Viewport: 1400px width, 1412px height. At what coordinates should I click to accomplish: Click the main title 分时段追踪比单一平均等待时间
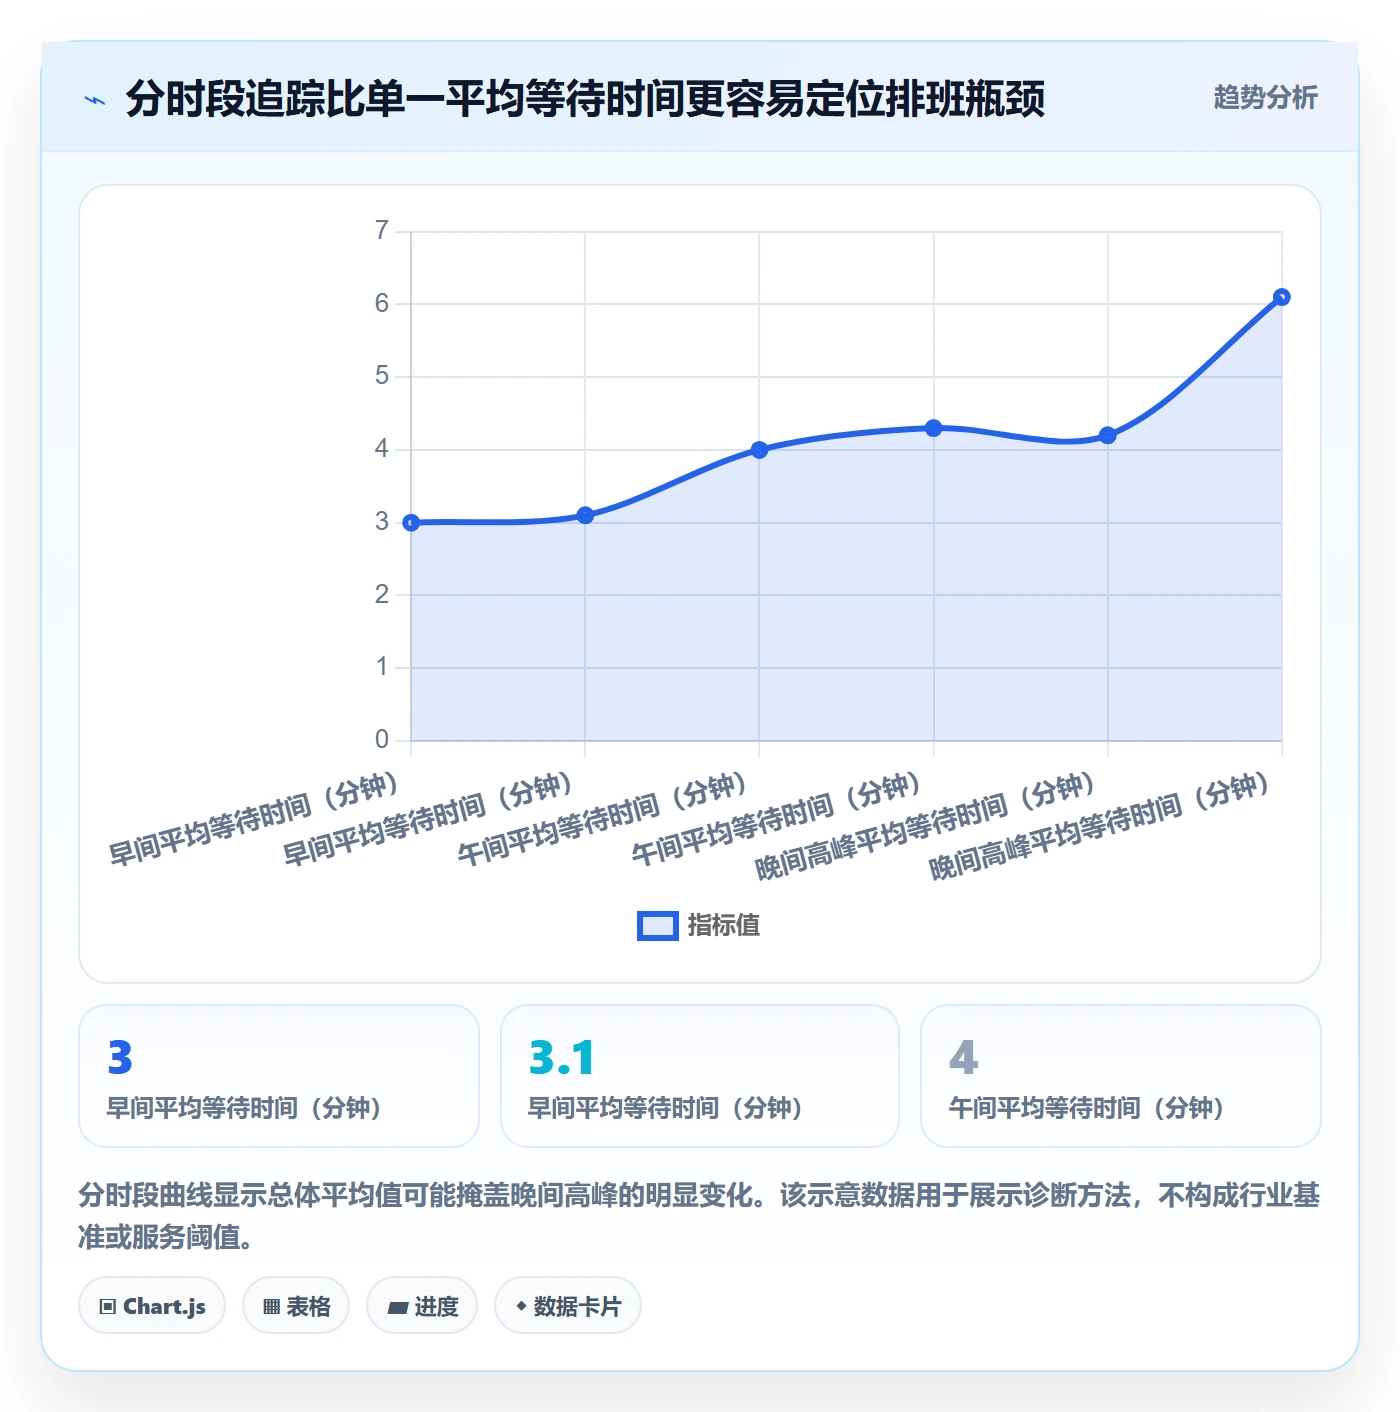pos(585,99)
